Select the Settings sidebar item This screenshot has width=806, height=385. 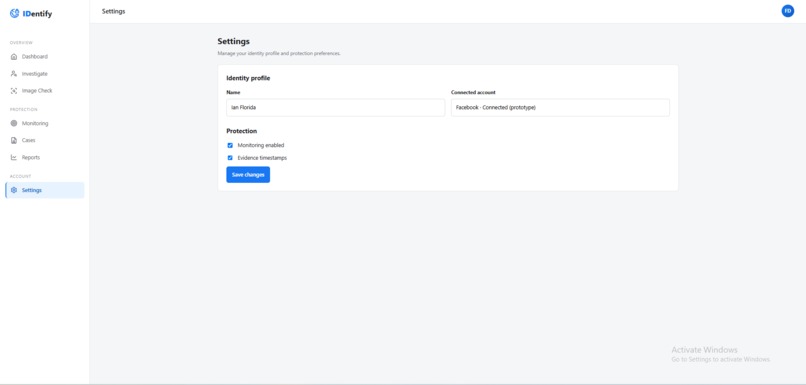(44, 190)
